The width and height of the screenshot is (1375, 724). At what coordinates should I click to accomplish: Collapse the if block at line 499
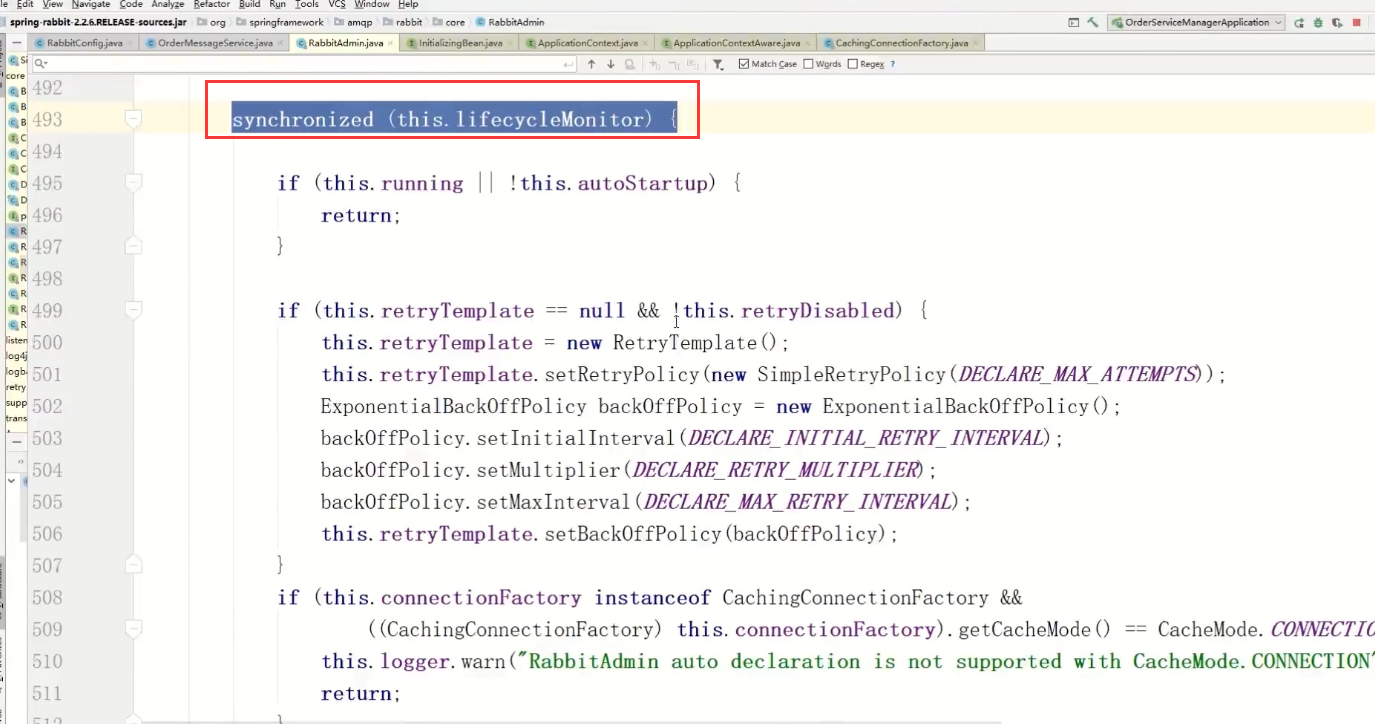[x=133, y=311]
